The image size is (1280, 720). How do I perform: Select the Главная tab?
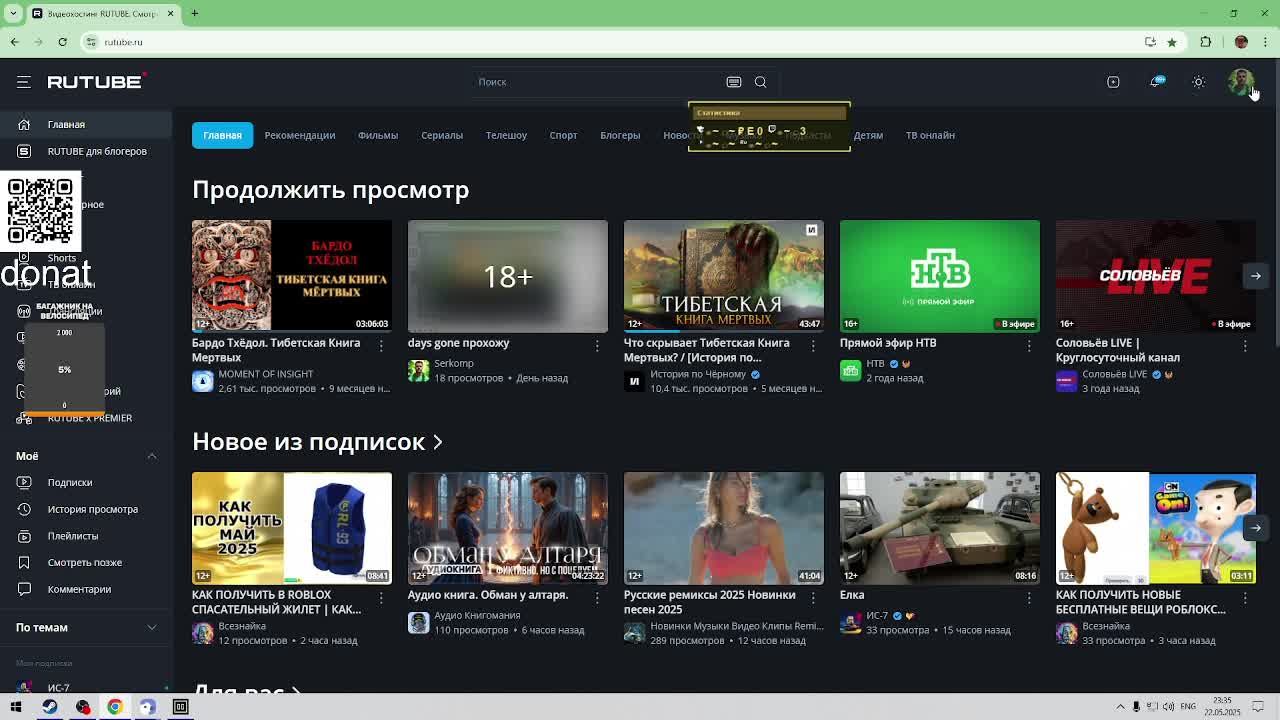pyautogui.click(x=222, y=135)
